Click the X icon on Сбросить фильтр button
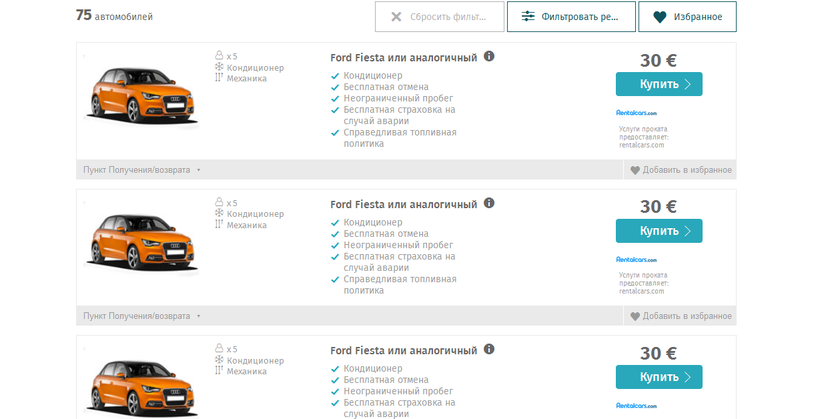Screen dimensions: 820x419 [x=397, y=17]
